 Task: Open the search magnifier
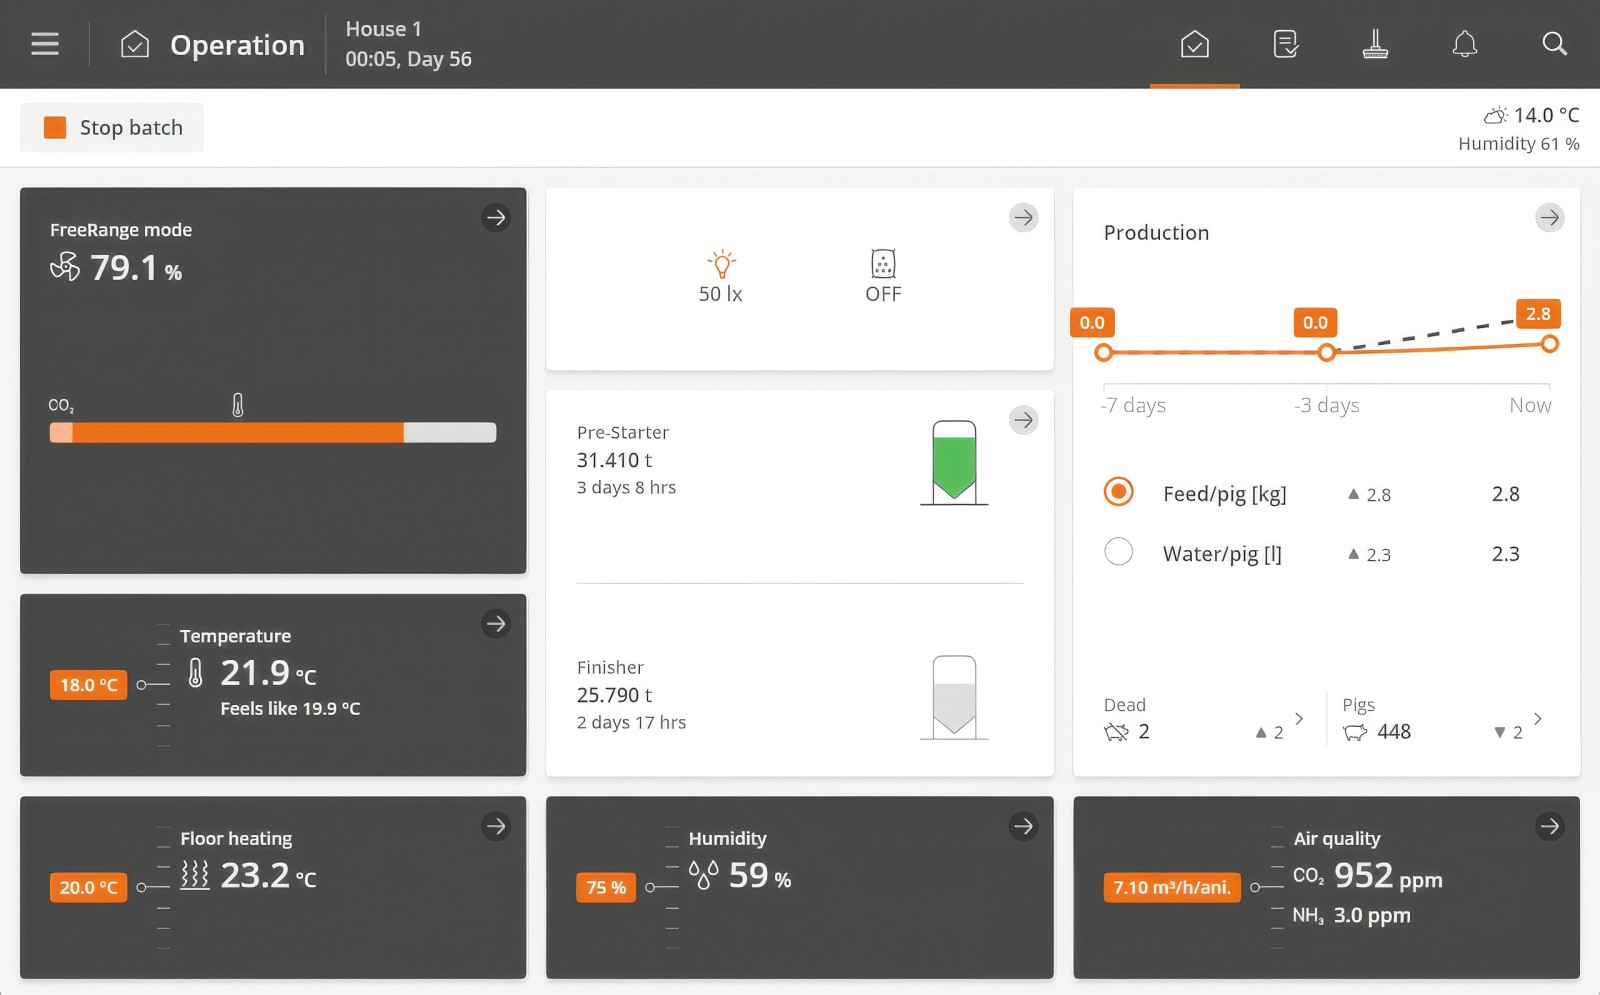click(1554, 44)
